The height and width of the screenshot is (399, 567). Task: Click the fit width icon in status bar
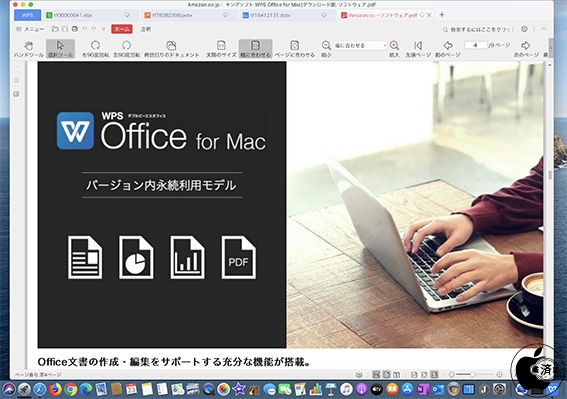pos(435,374)
